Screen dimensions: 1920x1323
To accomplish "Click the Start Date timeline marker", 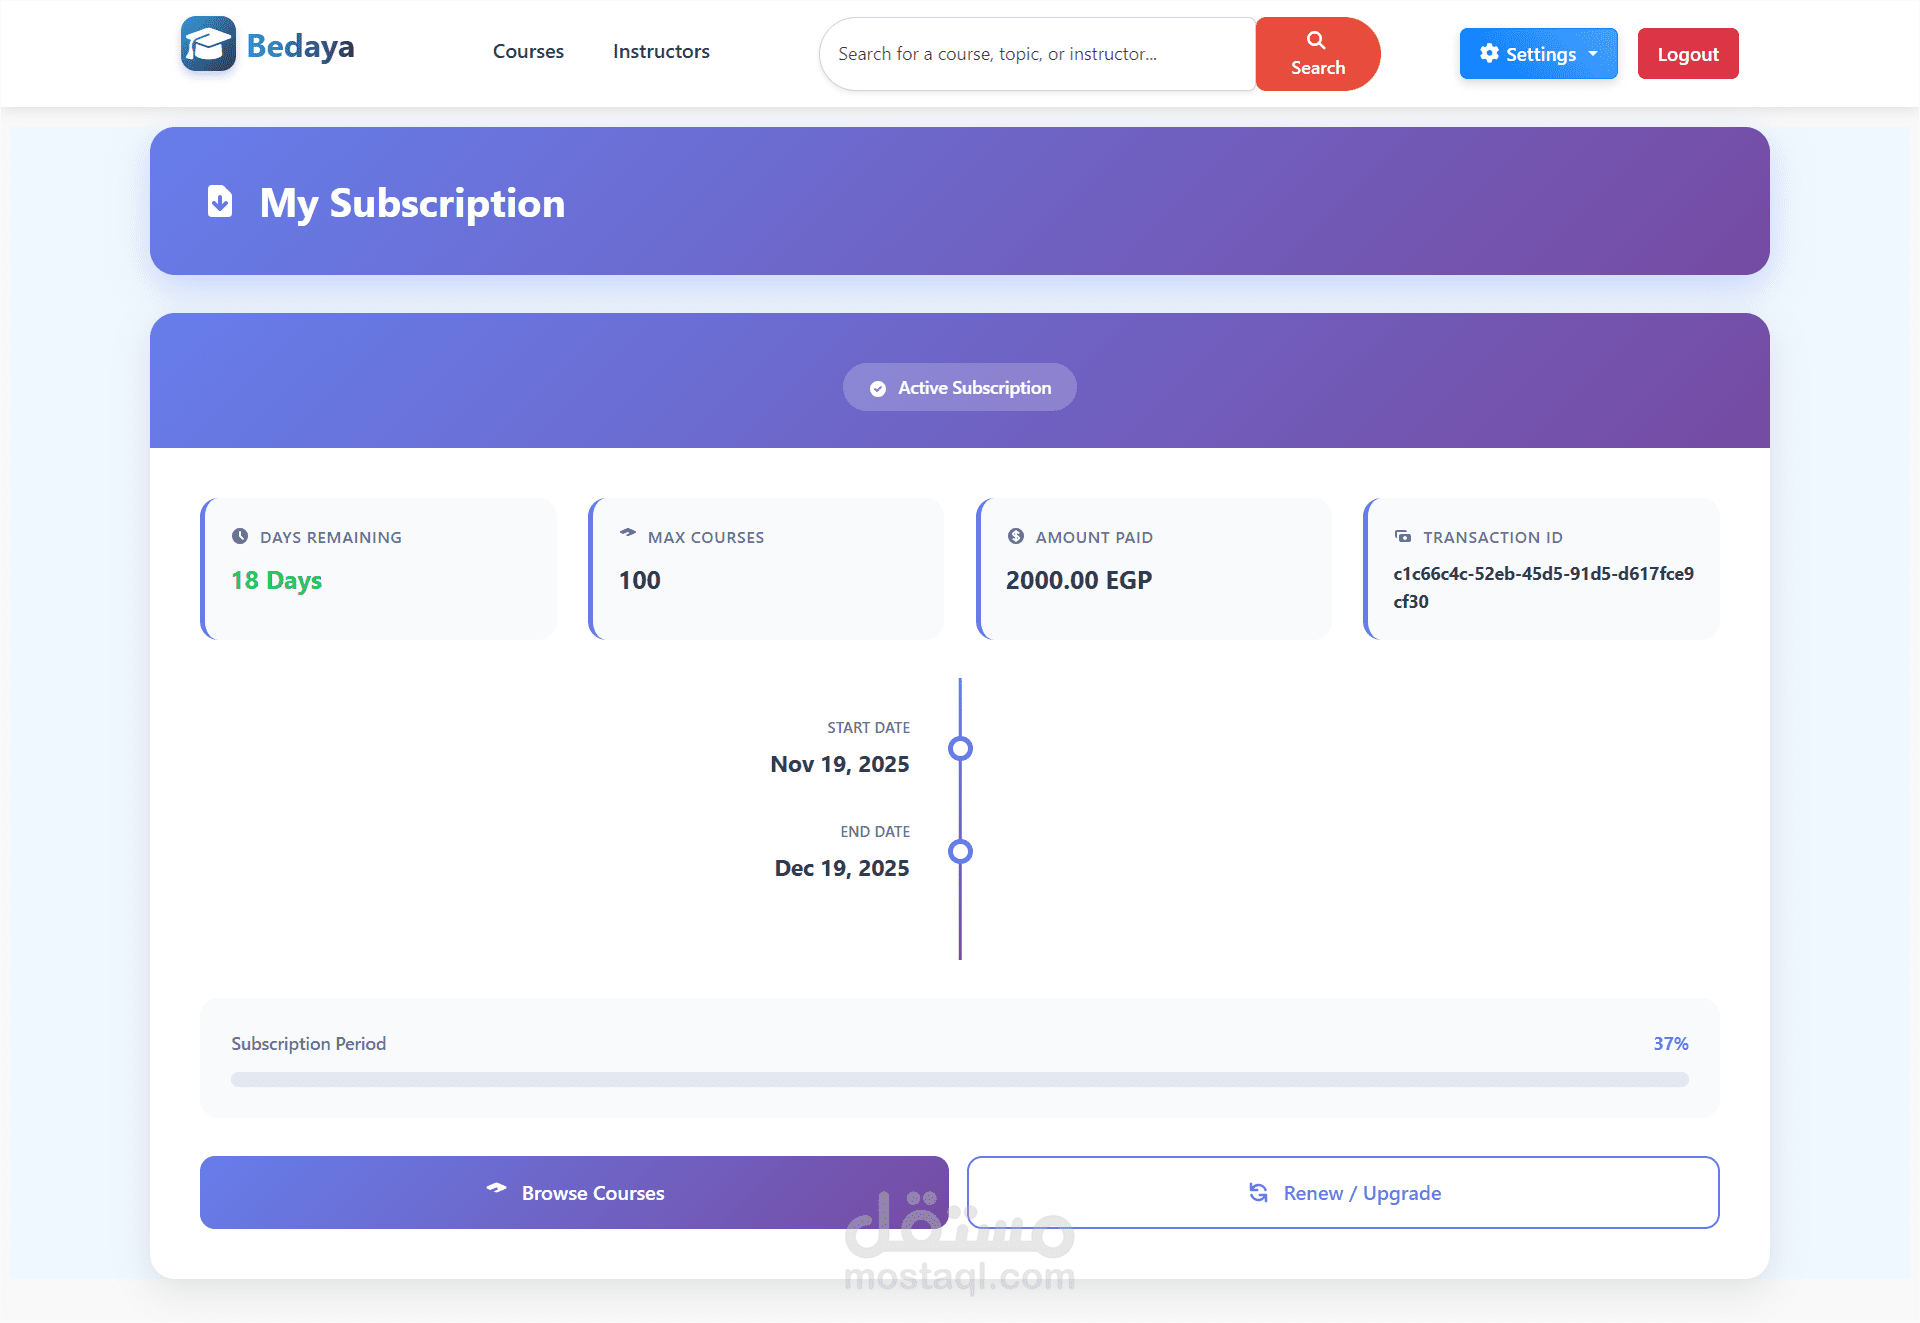I will point(960,748).
